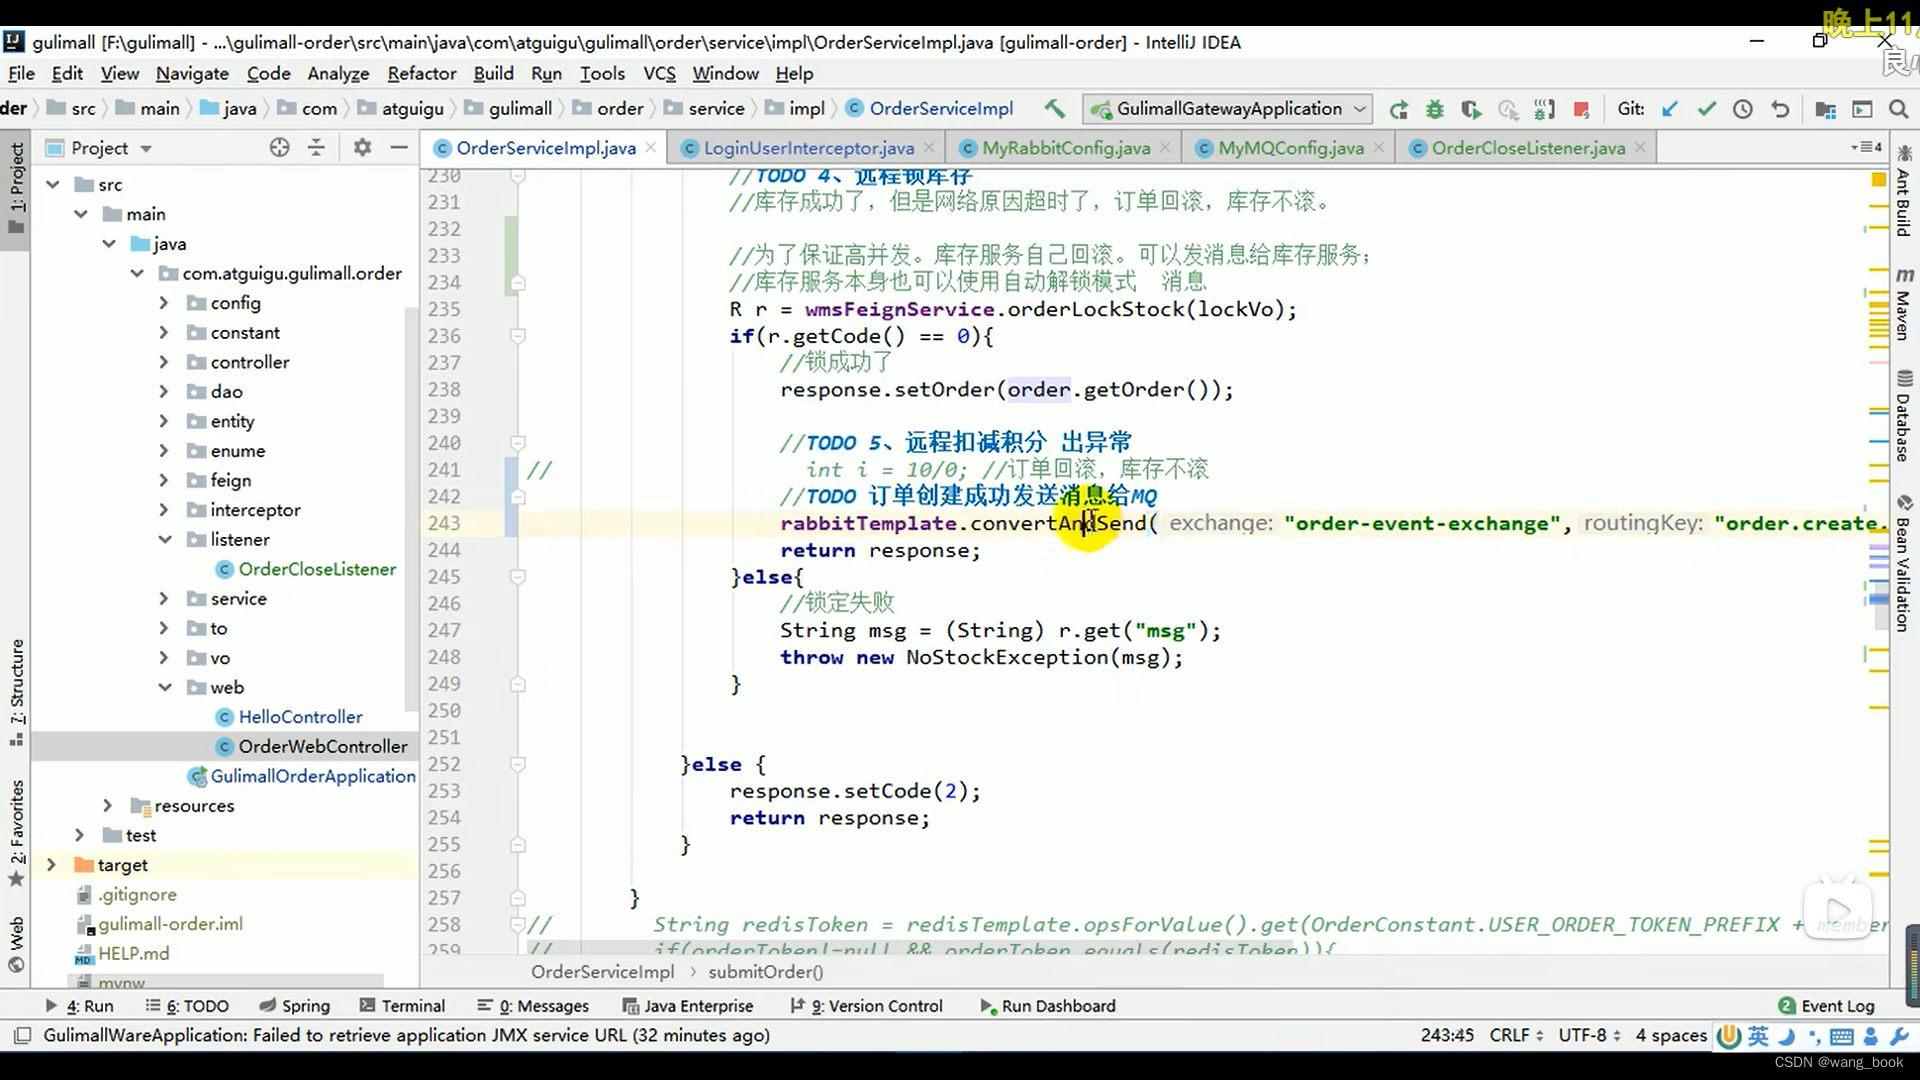Click the CRLF line separator selector

pyautogui.click(x=1516, y=1036)
